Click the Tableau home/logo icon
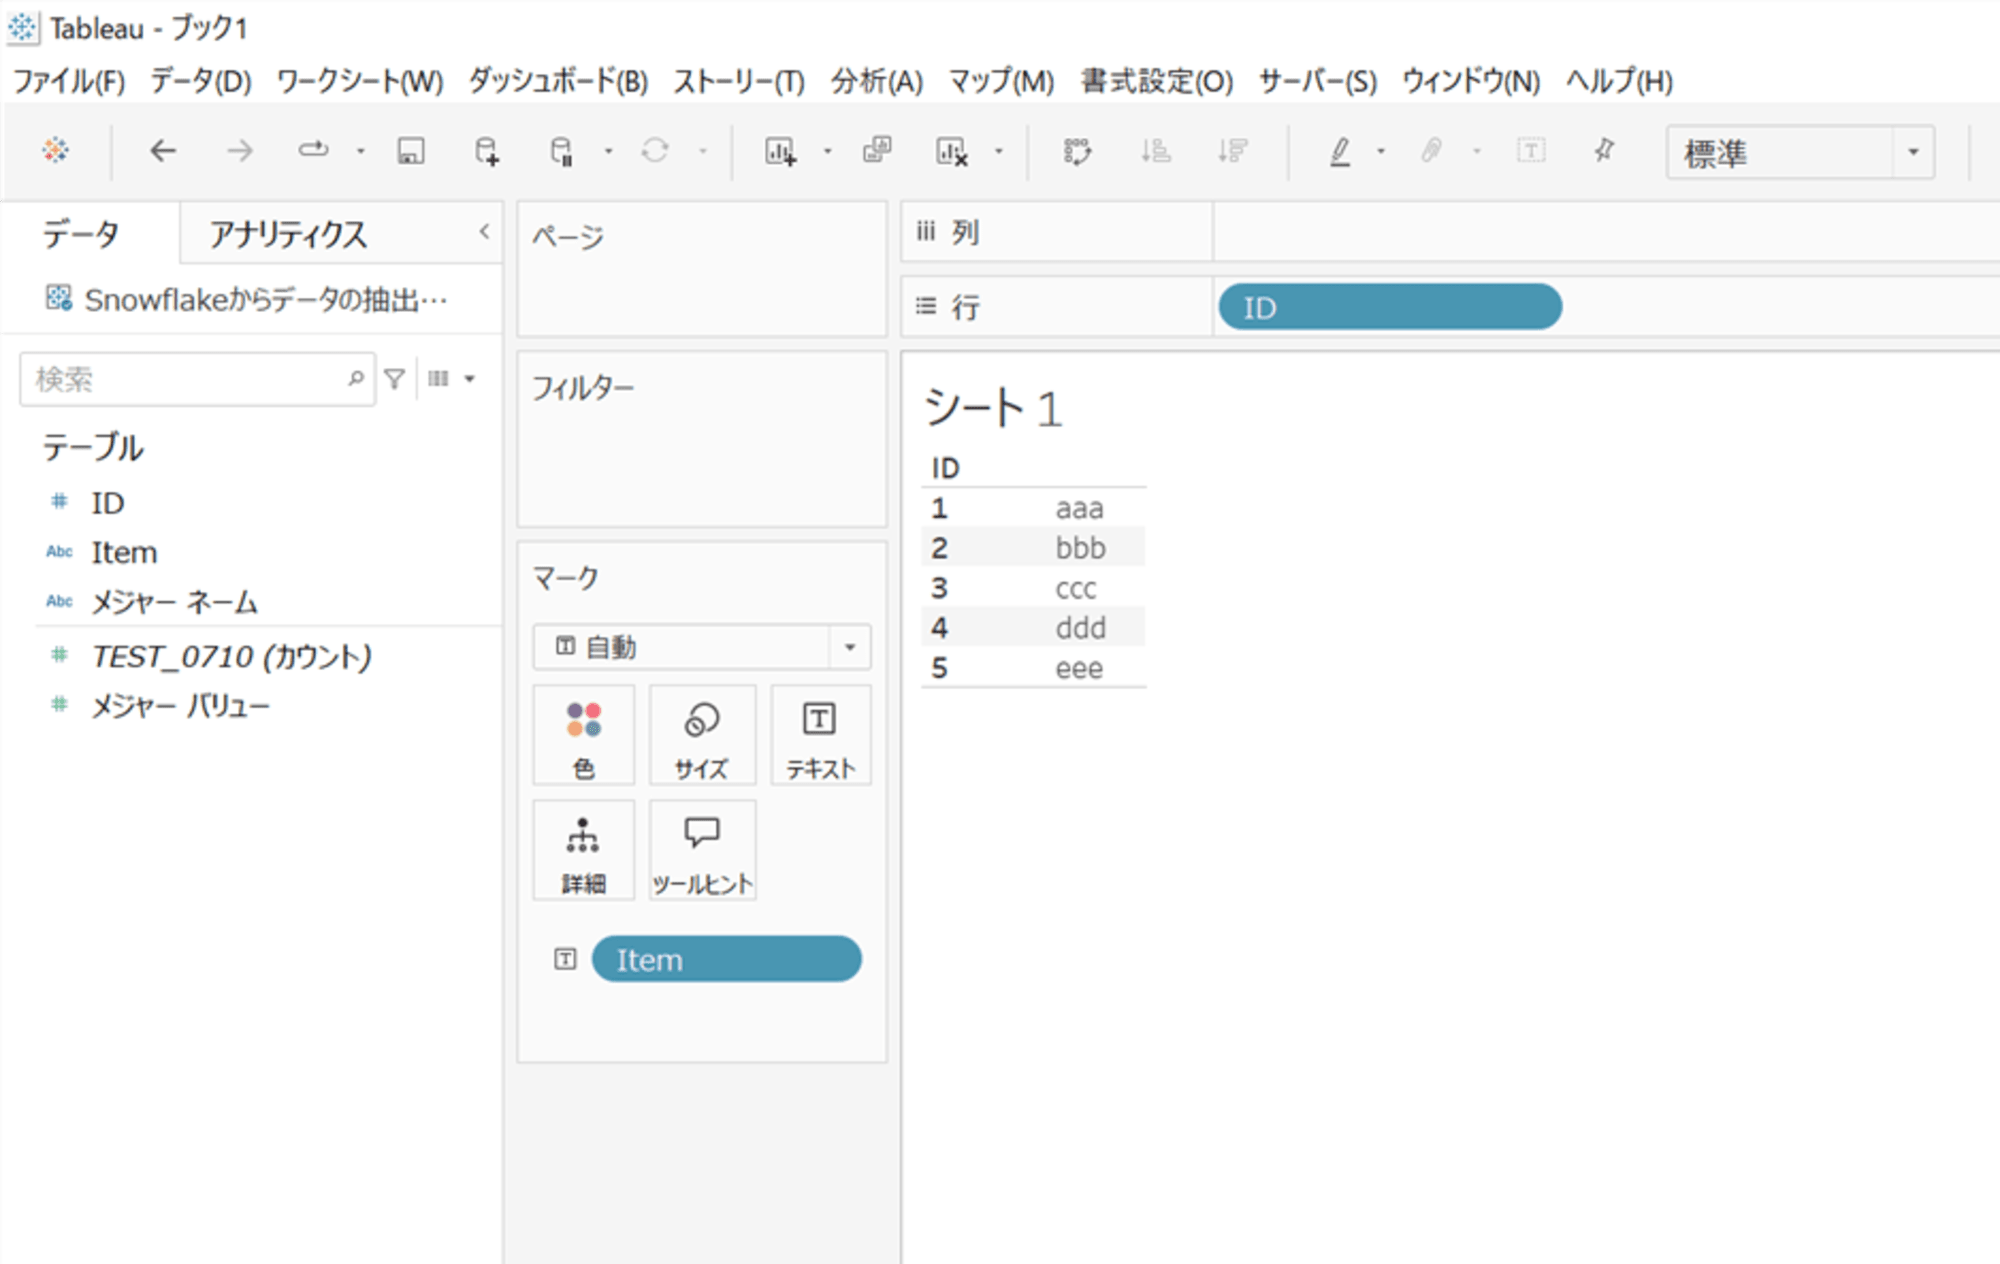 tap(55, 151)
